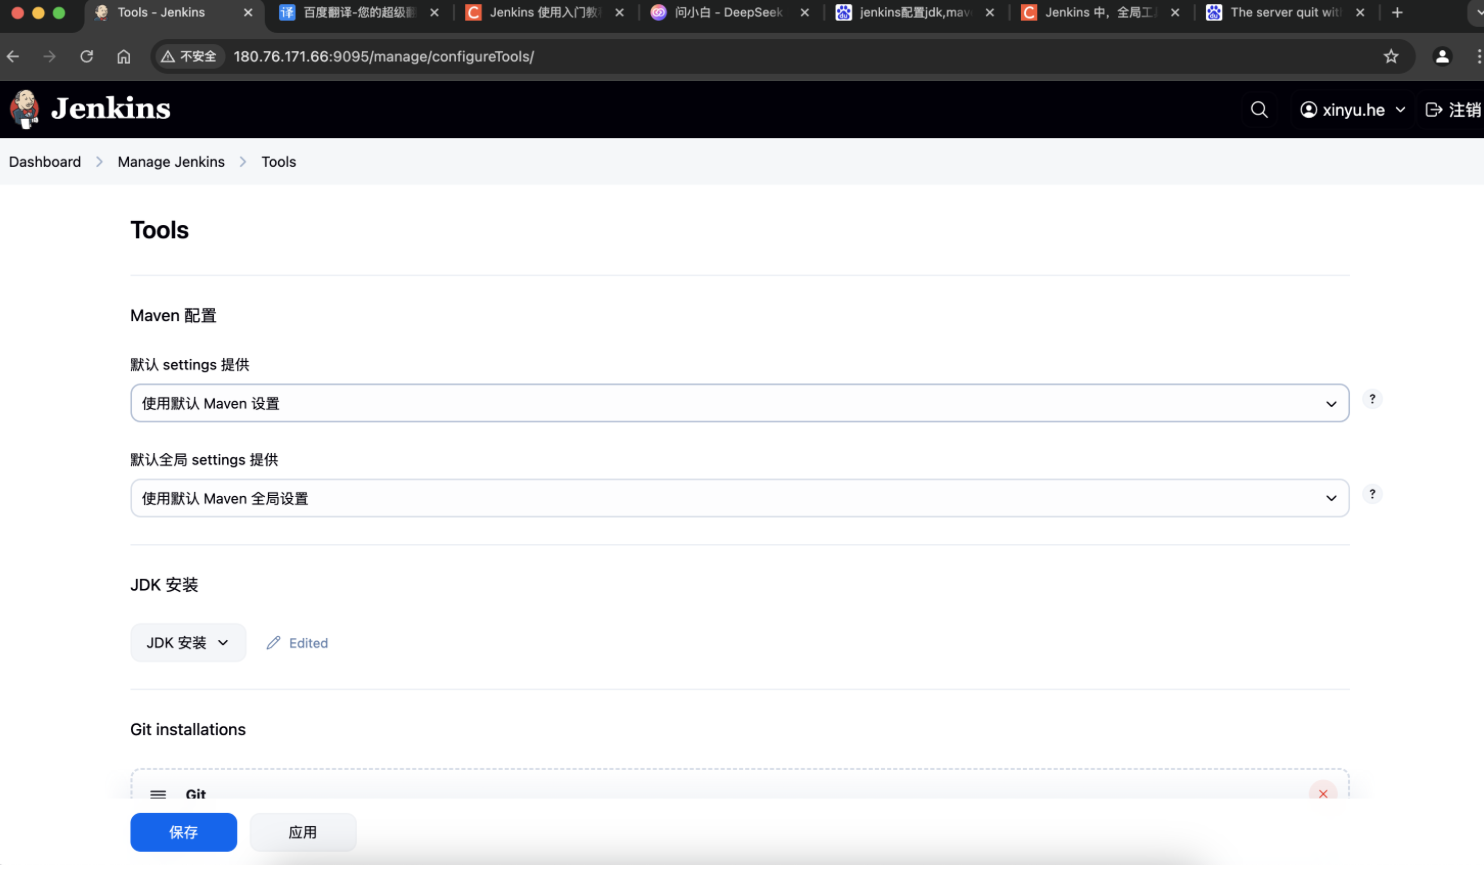1484x872 pixels.
Task: Bookmark this page with the star icon
Action: point(1391,57)
